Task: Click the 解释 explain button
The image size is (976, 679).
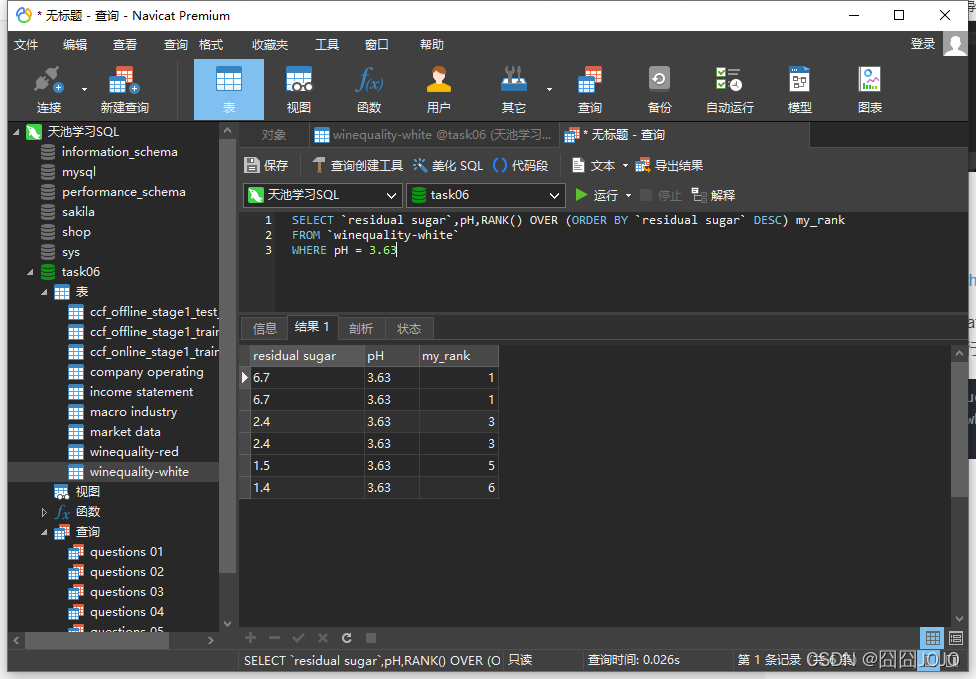Action: pos(713,195)
